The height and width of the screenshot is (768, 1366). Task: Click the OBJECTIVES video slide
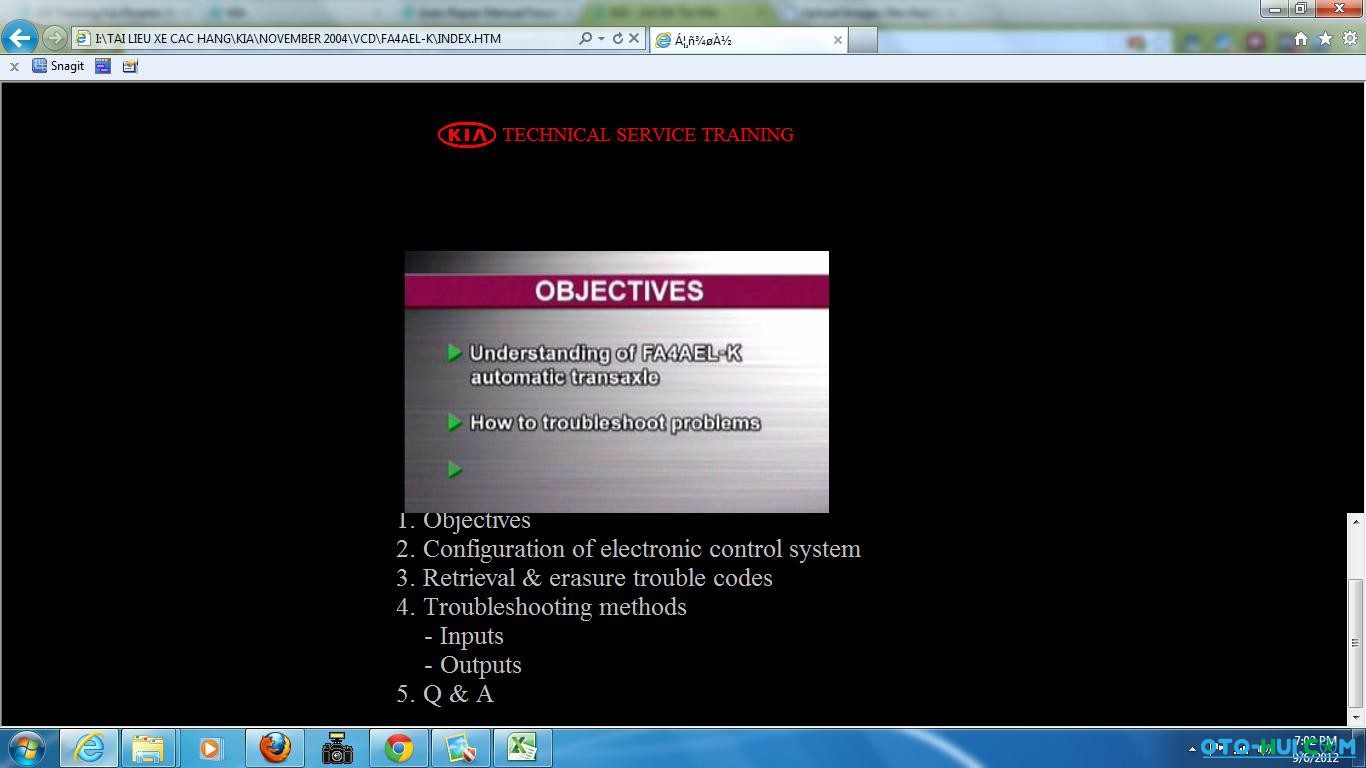(616, 382)
